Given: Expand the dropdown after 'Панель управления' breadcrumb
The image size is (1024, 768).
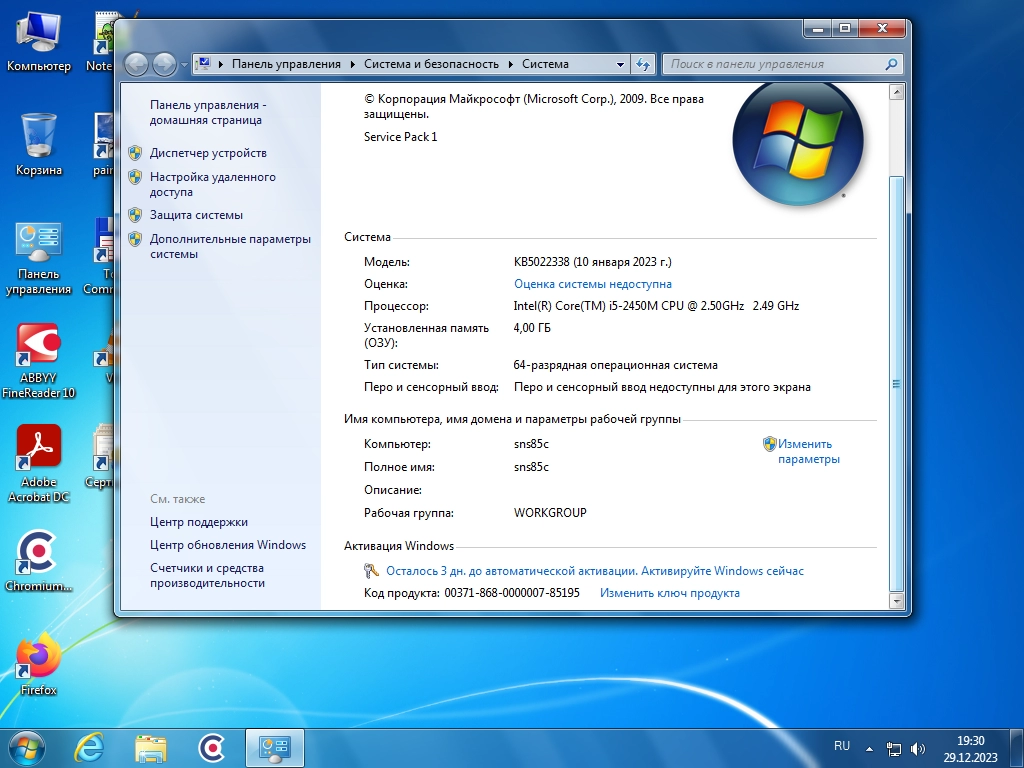Looking at the screenshot, I should (x=352, y=64).
